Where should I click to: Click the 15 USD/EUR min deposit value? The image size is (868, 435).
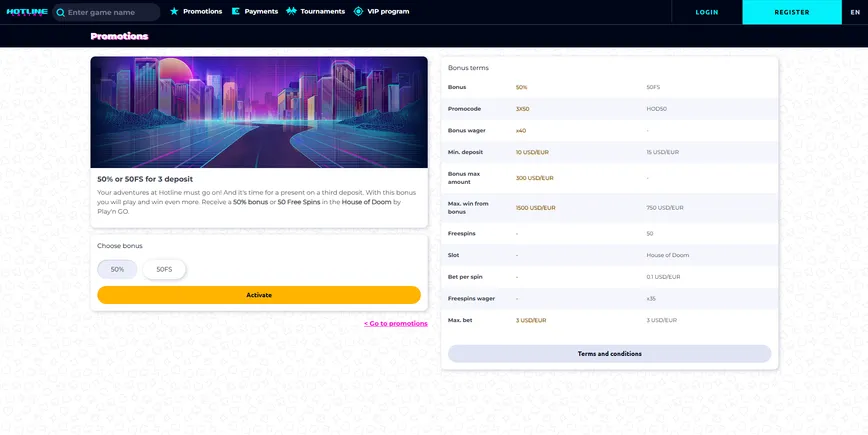pos(663,152)
